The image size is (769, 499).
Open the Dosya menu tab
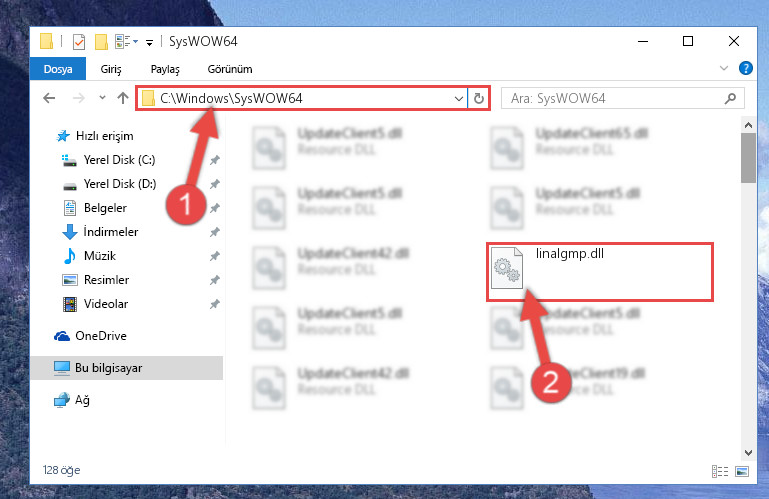pyautogui.click(x=58, y=69)
